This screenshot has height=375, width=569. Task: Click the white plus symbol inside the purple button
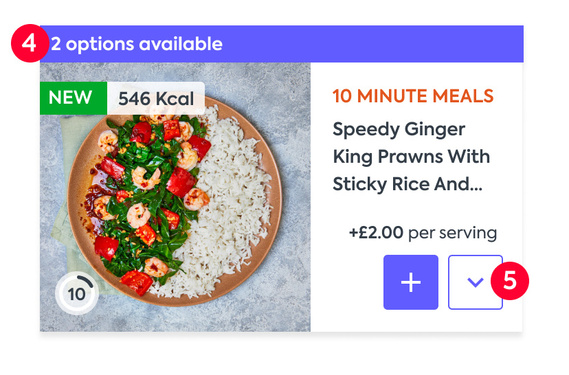411,282
